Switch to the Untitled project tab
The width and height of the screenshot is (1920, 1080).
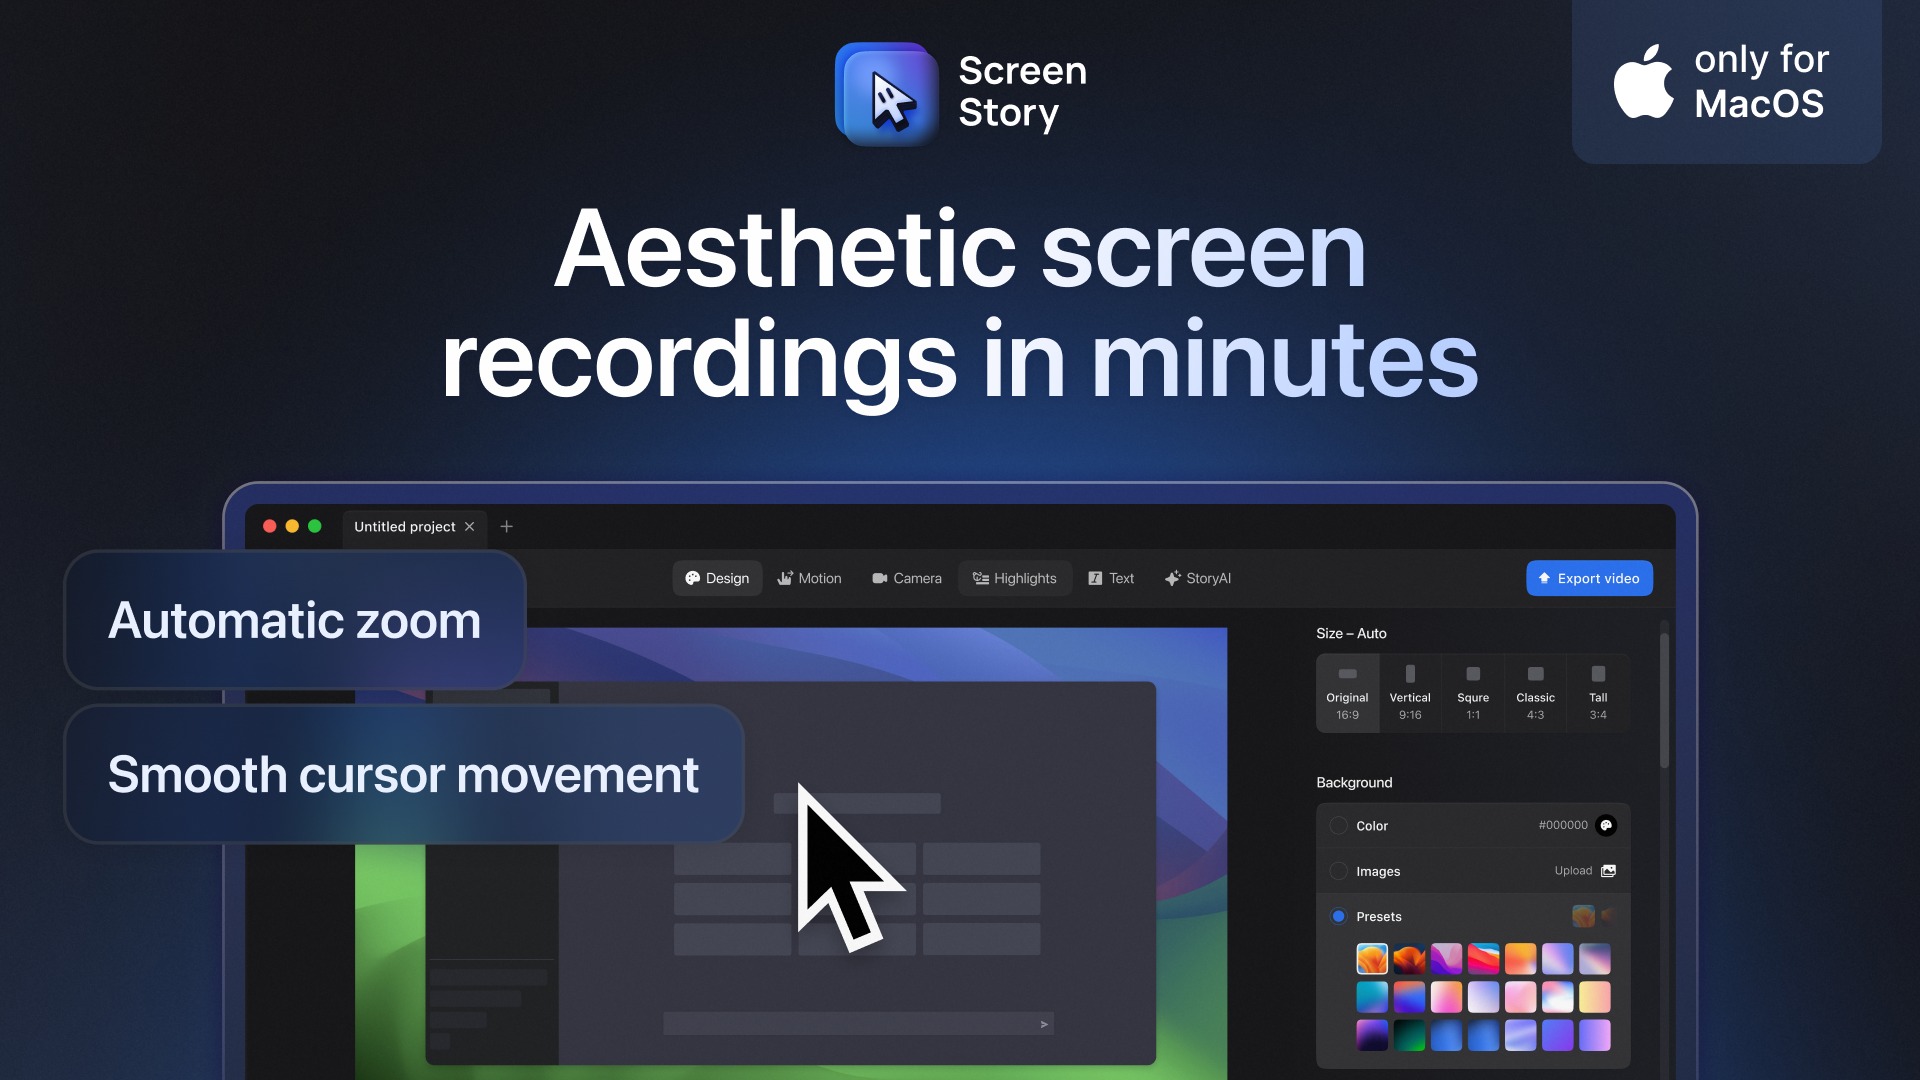(404, 526)
